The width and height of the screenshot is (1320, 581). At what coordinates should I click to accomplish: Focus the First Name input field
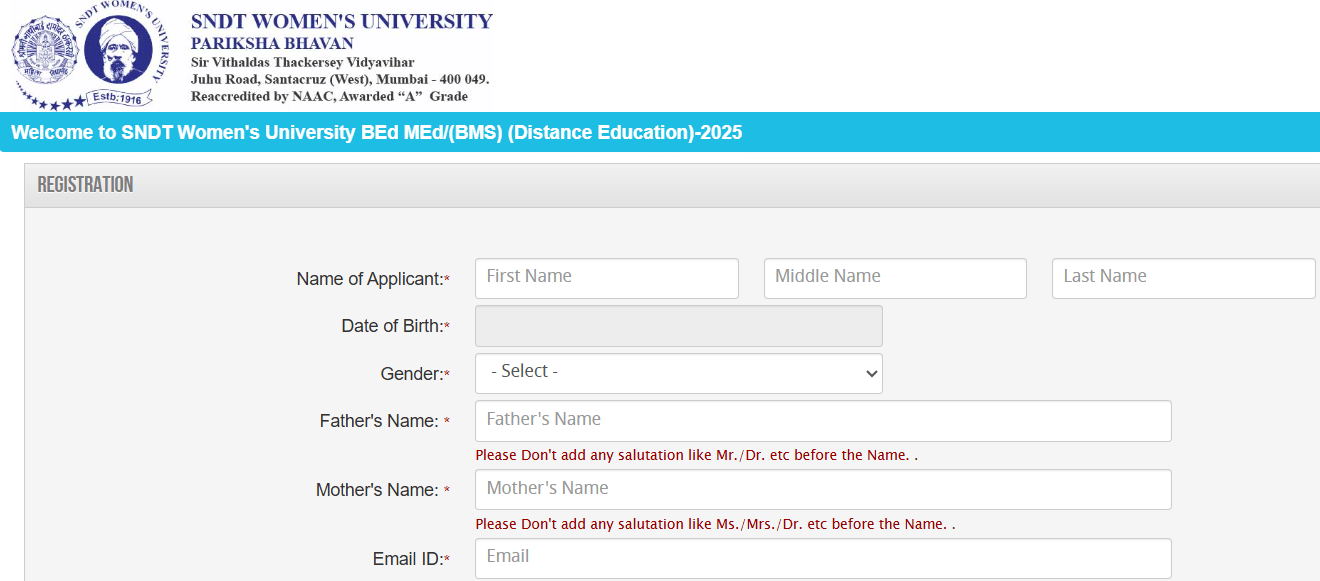click(606, 278)
